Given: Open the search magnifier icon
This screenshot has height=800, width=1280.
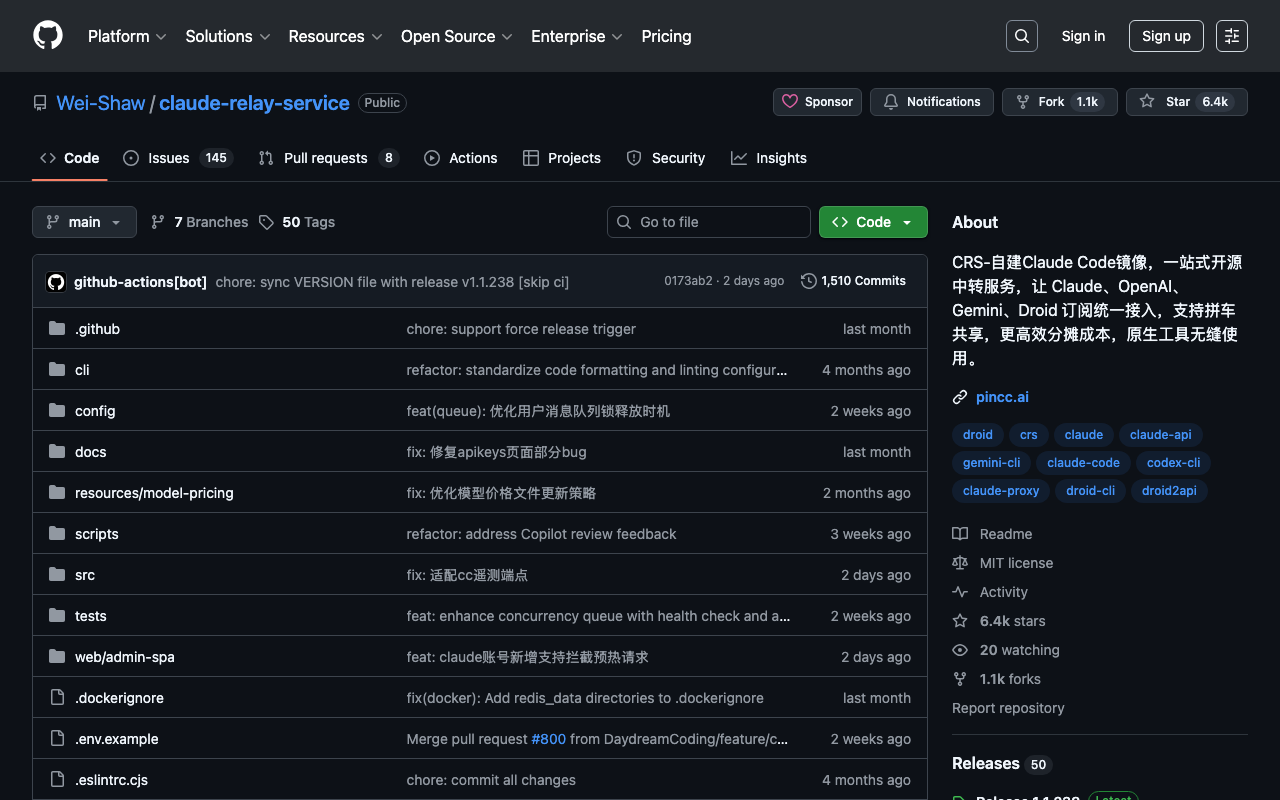Looking at the screenshot, I should click(1021, 36).
